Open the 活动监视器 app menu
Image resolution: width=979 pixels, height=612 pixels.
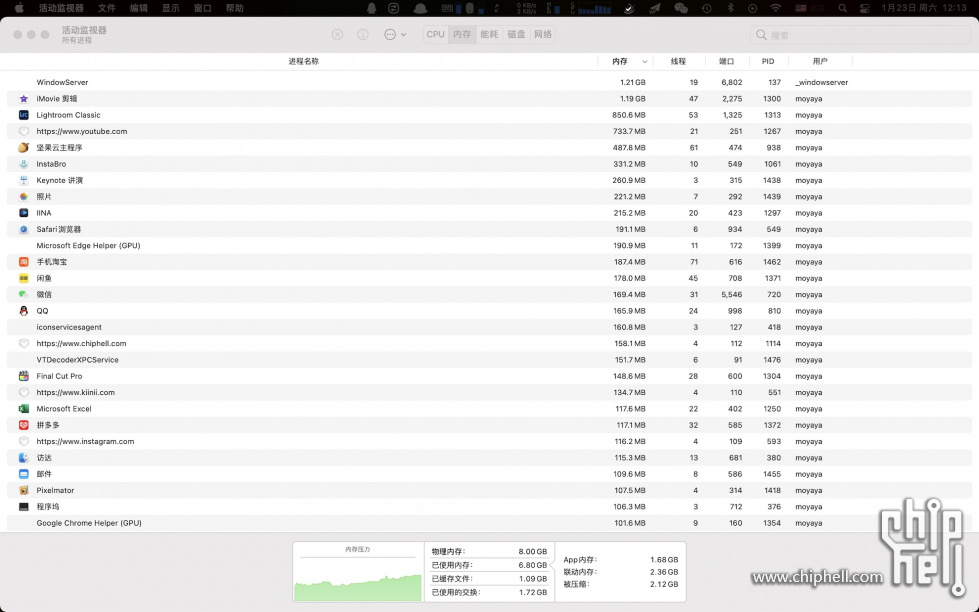pos(61,8)
